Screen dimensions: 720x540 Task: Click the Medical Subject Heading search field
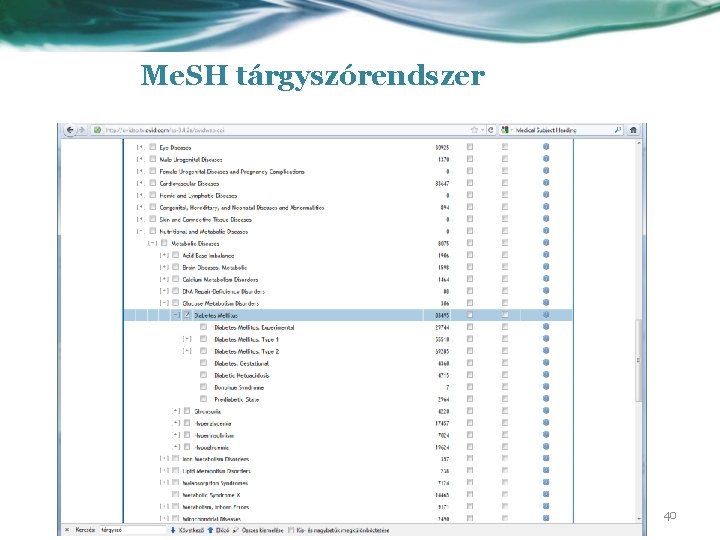(563, 130)
